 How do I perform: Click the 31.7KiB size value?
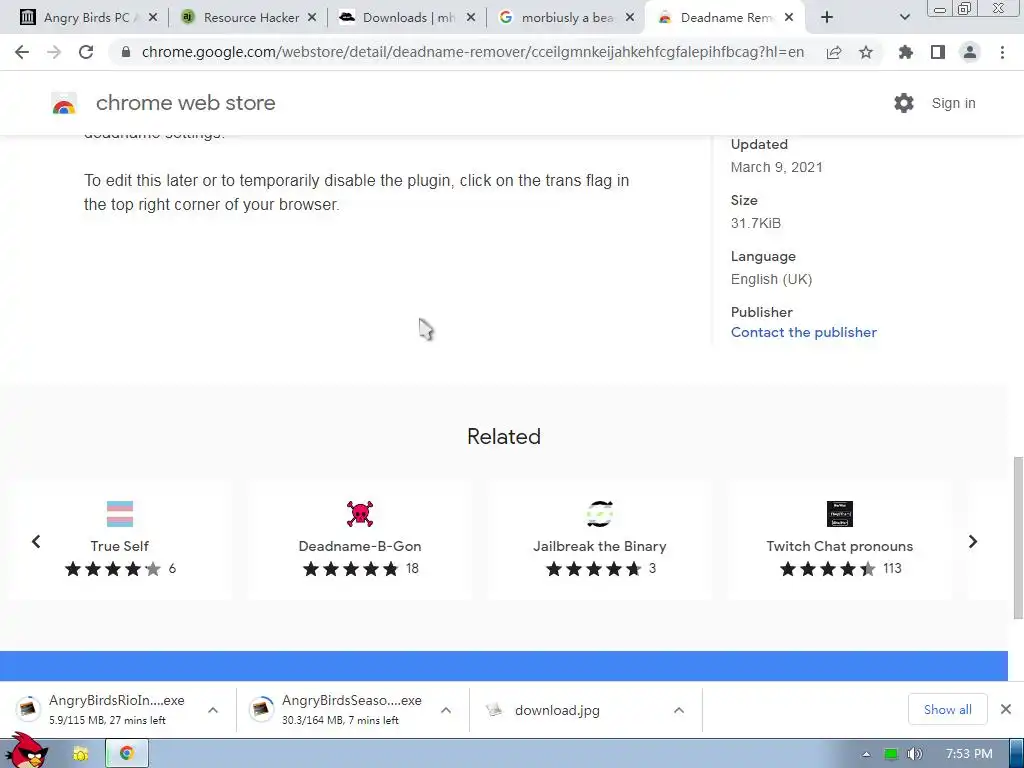pyautogui.click(x=756, y=223)
